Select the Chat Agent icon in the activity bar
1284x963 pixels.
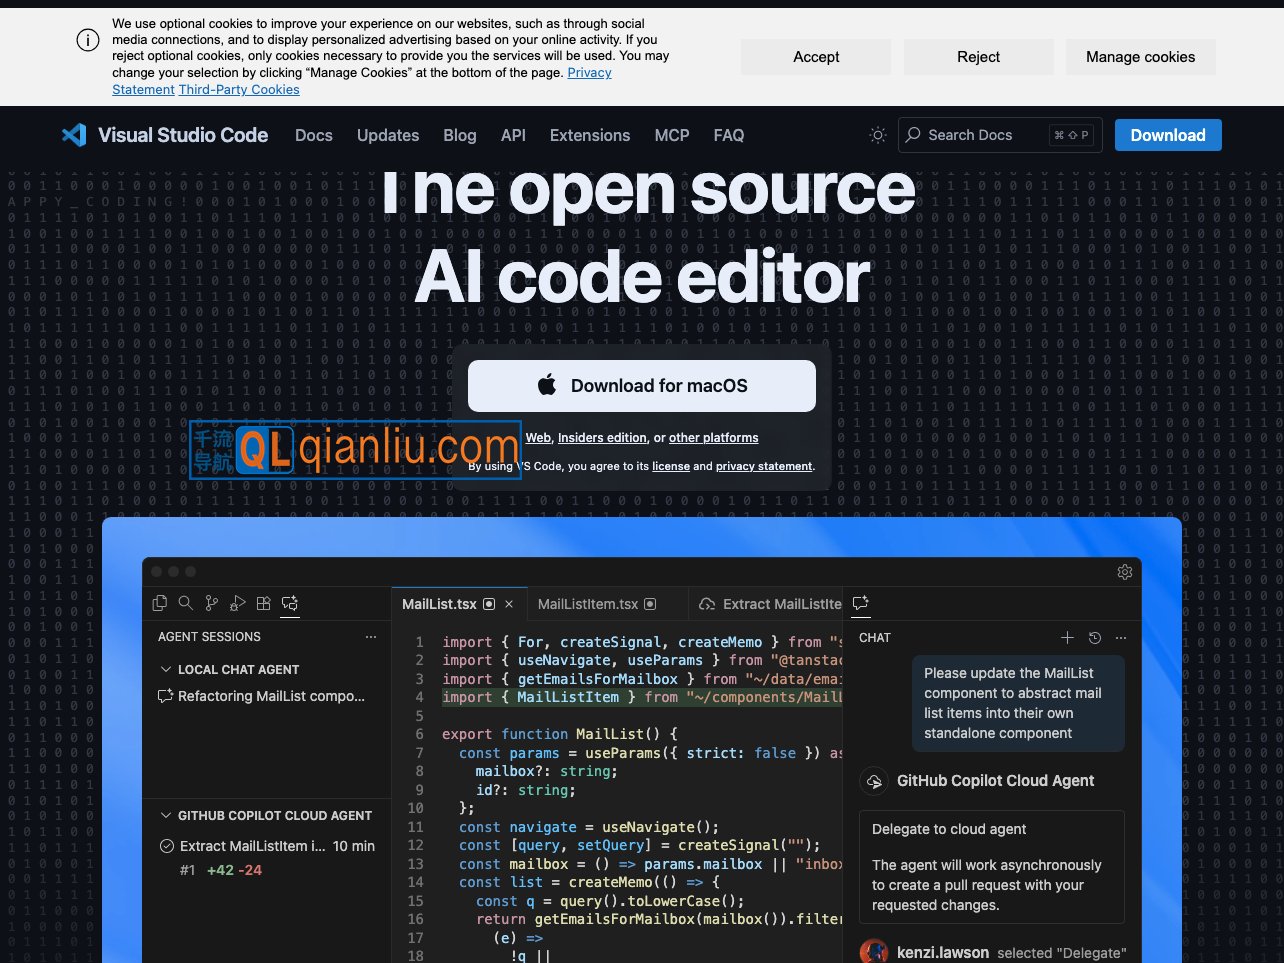[x=290, y=602]
